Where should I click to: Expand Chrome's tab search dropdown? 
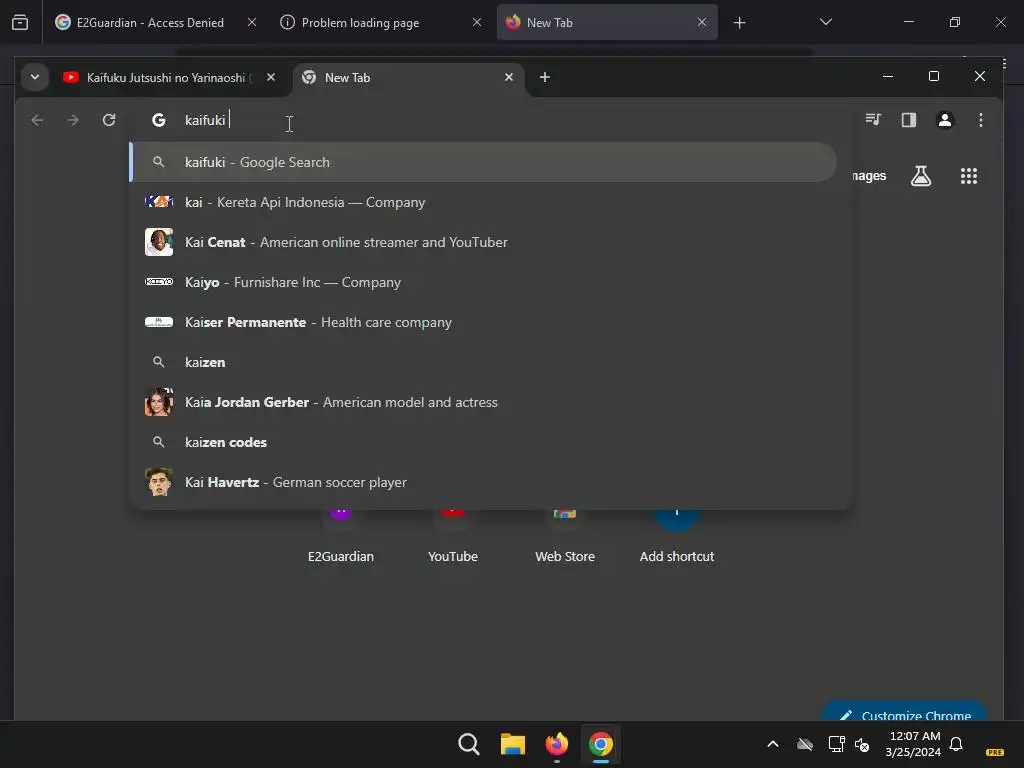(35, 77)
